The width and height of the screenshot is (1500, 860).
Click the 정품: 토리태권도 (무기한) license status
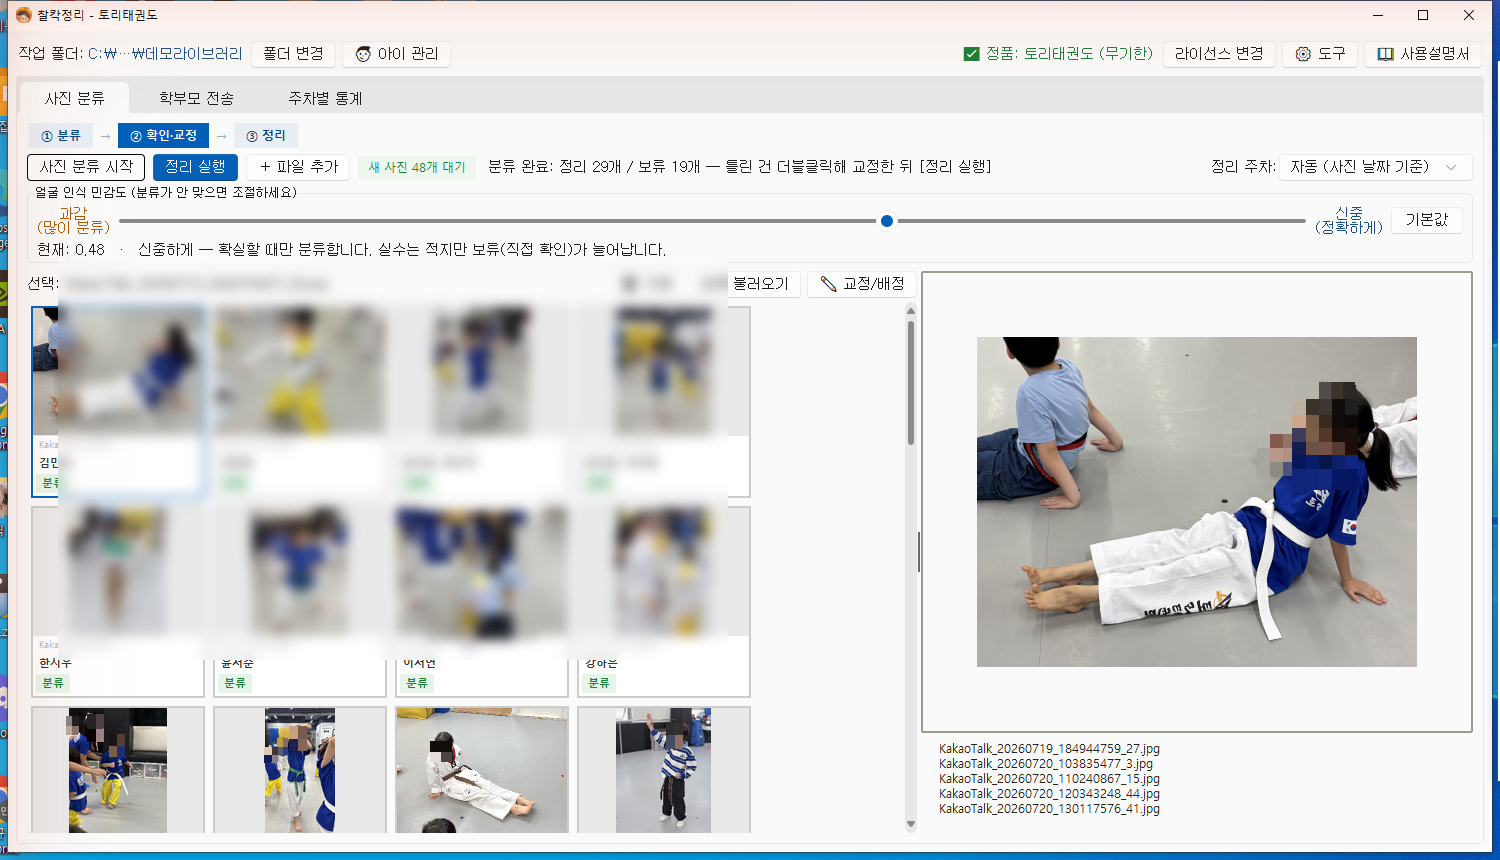1058,54
